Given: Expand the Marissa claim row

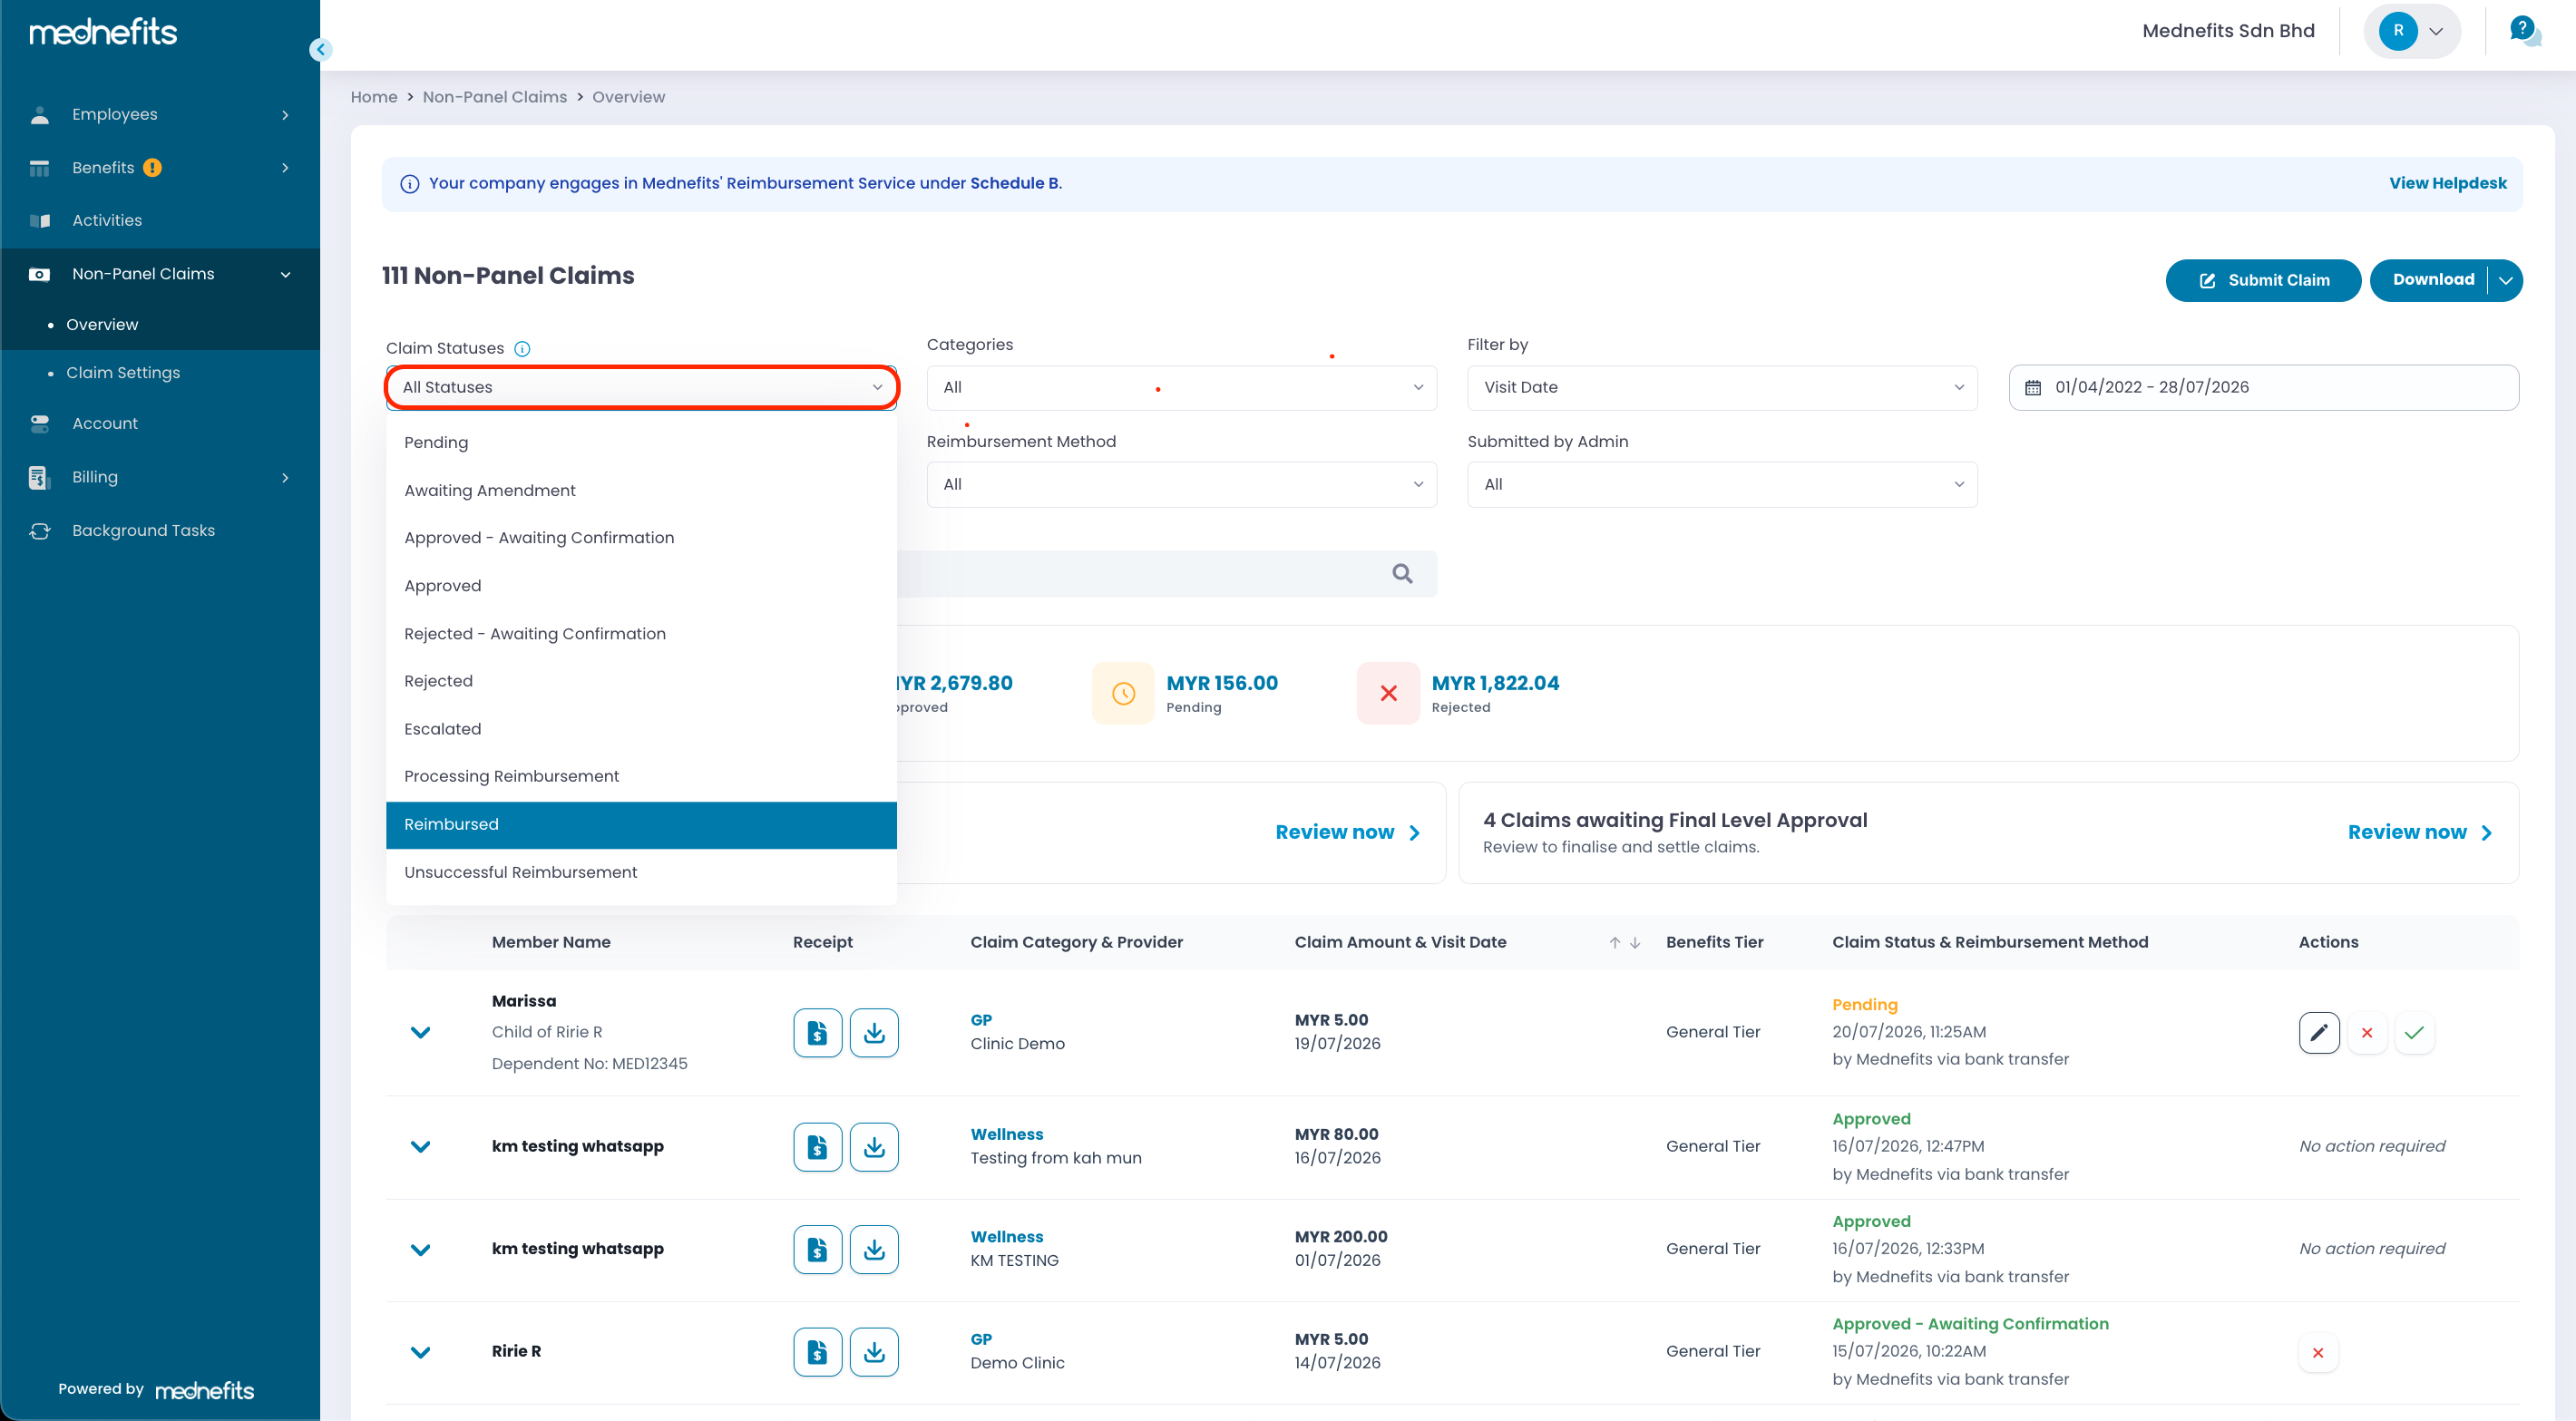Looking at the screenshot, I should tap(421, 1033).
